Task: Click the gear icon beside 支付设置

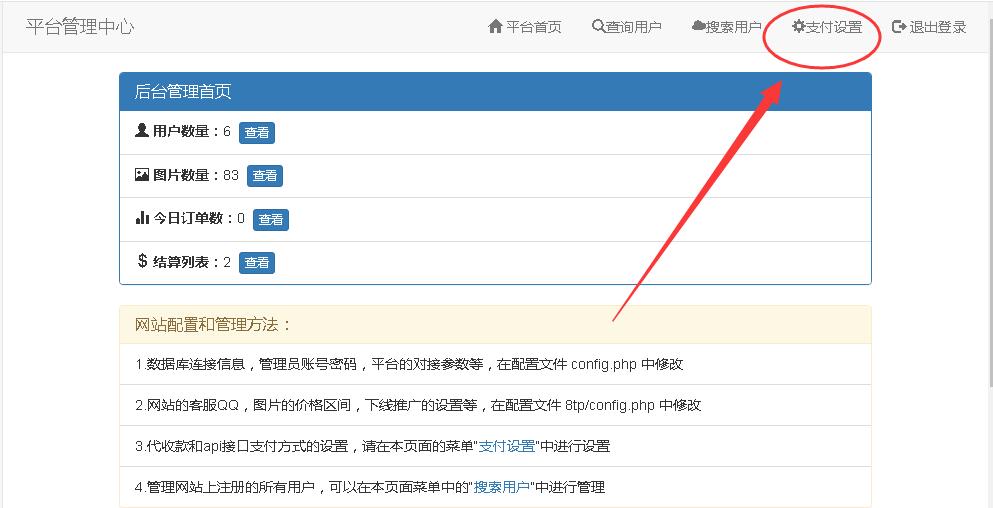Action: point(799,27)
